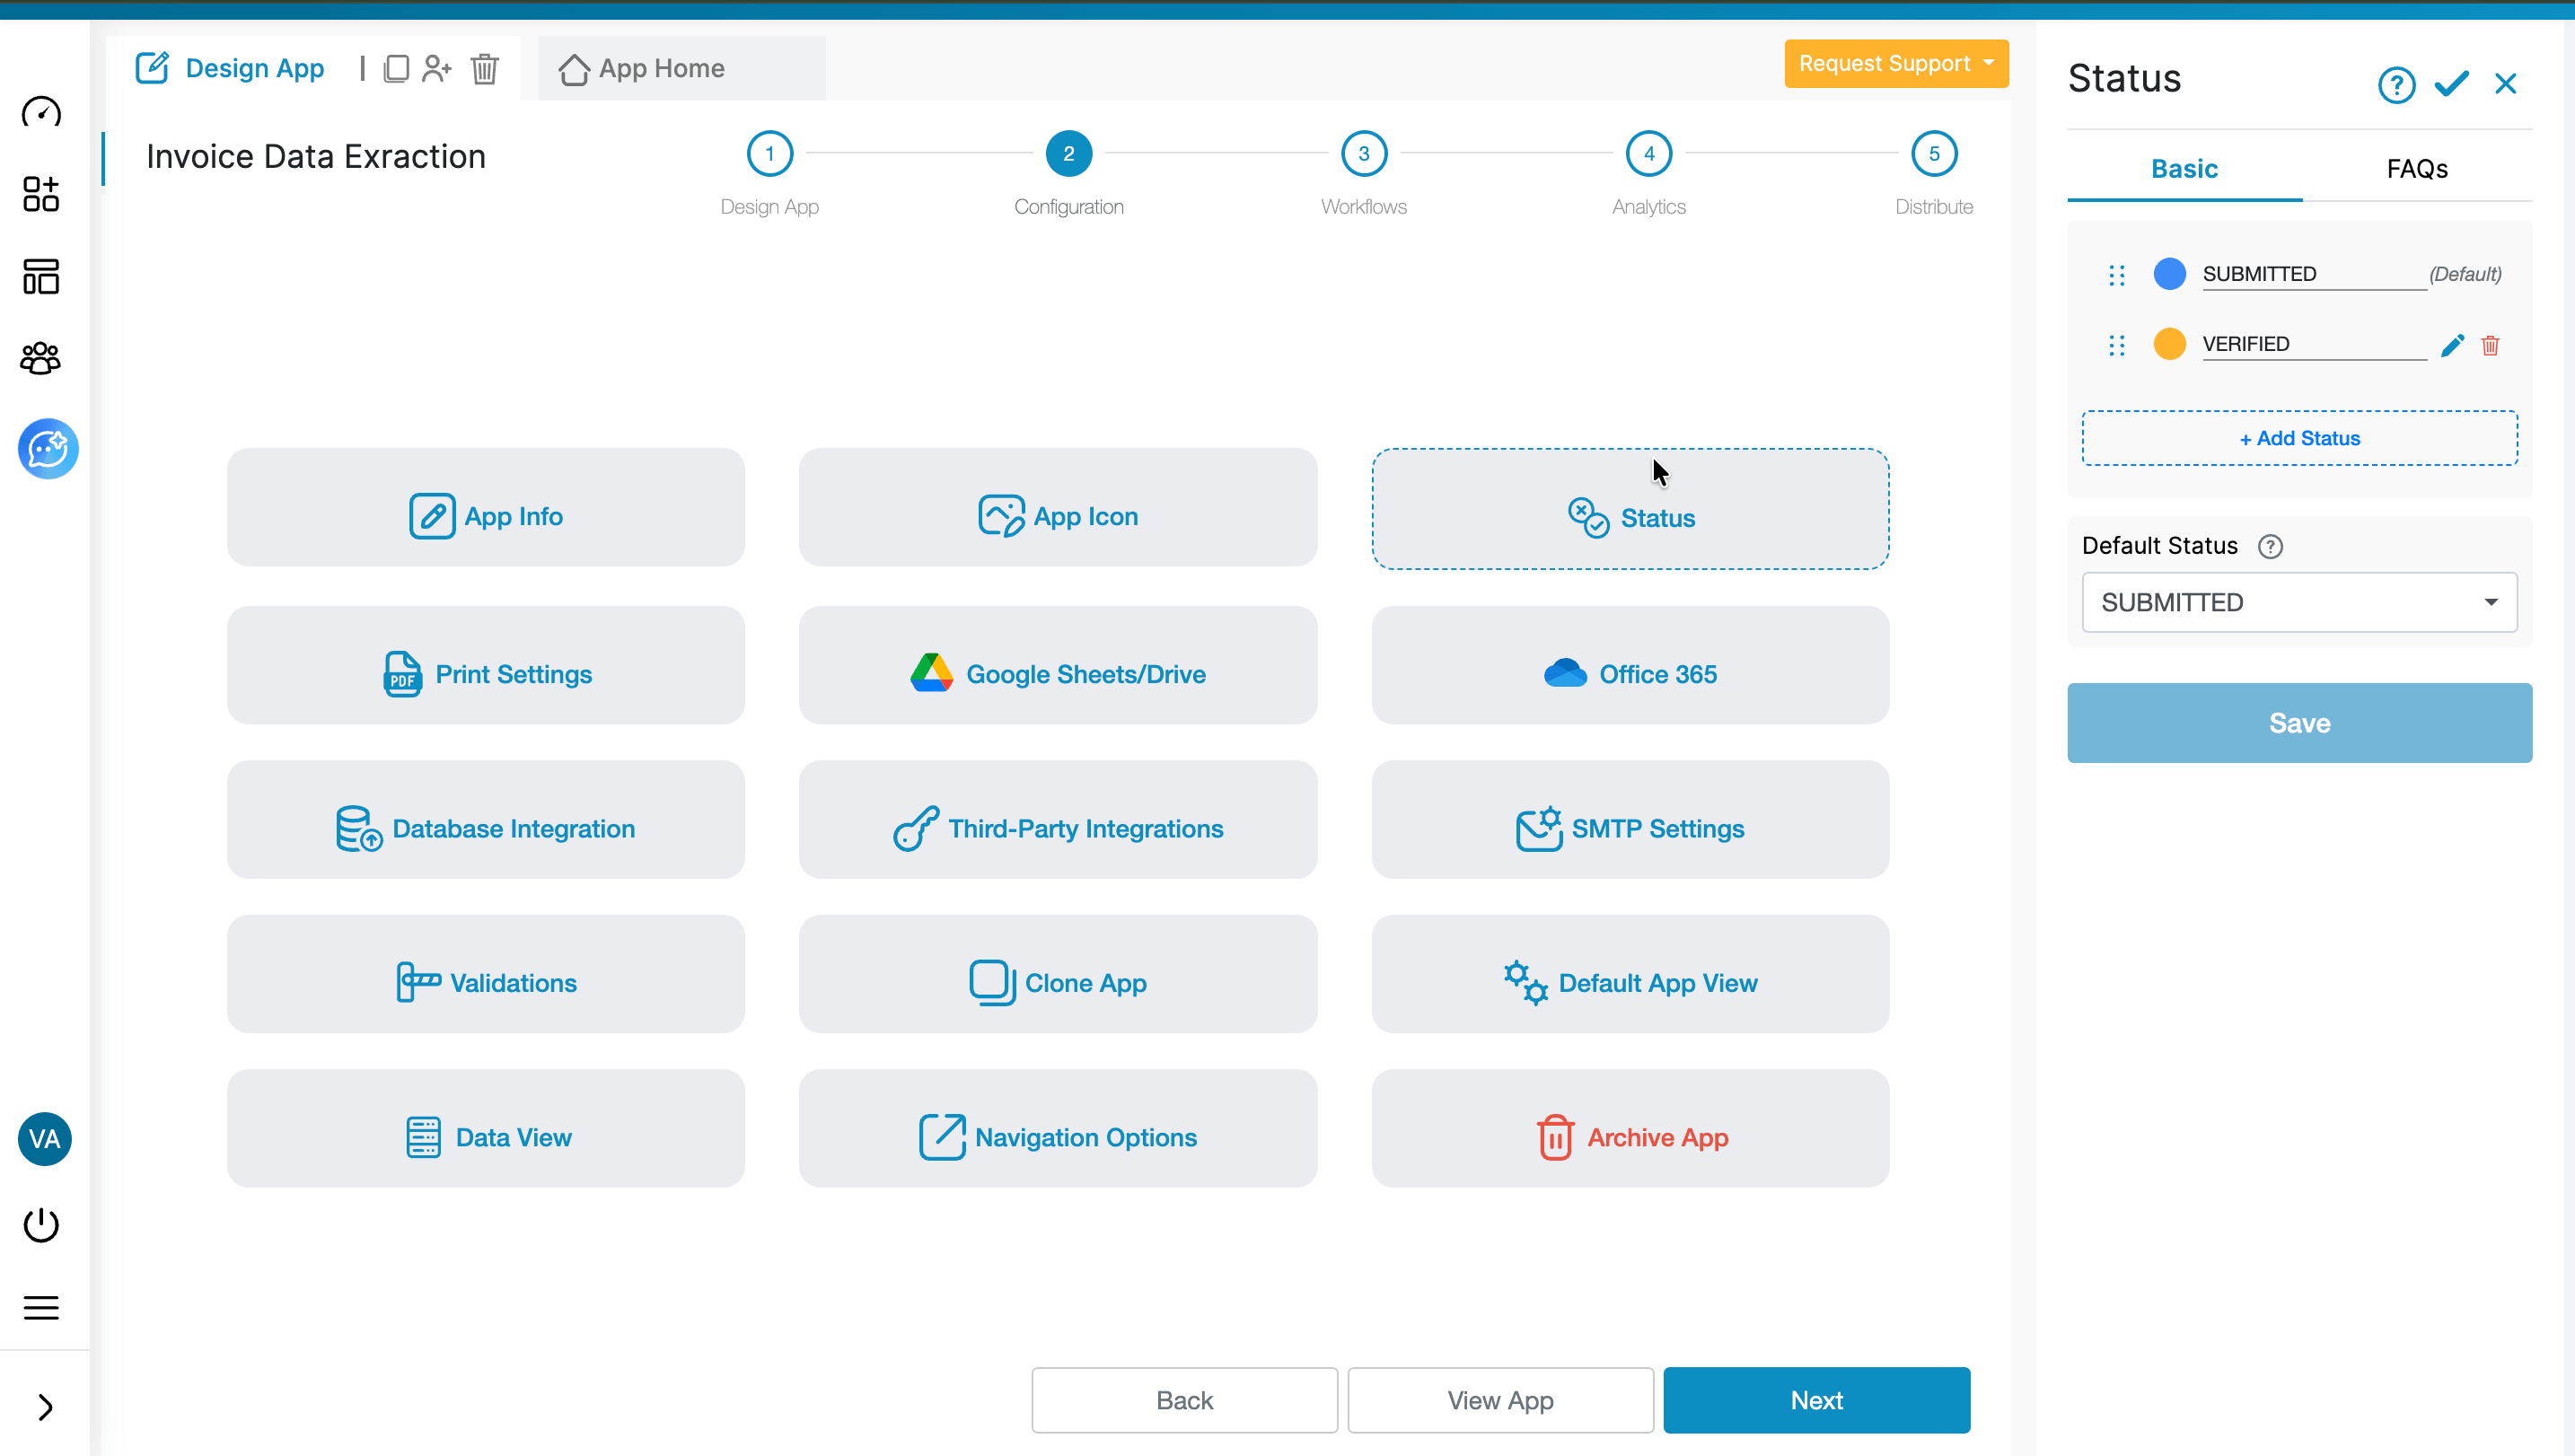Delete the VERIFIED status with trash icon

(2490, 345)
